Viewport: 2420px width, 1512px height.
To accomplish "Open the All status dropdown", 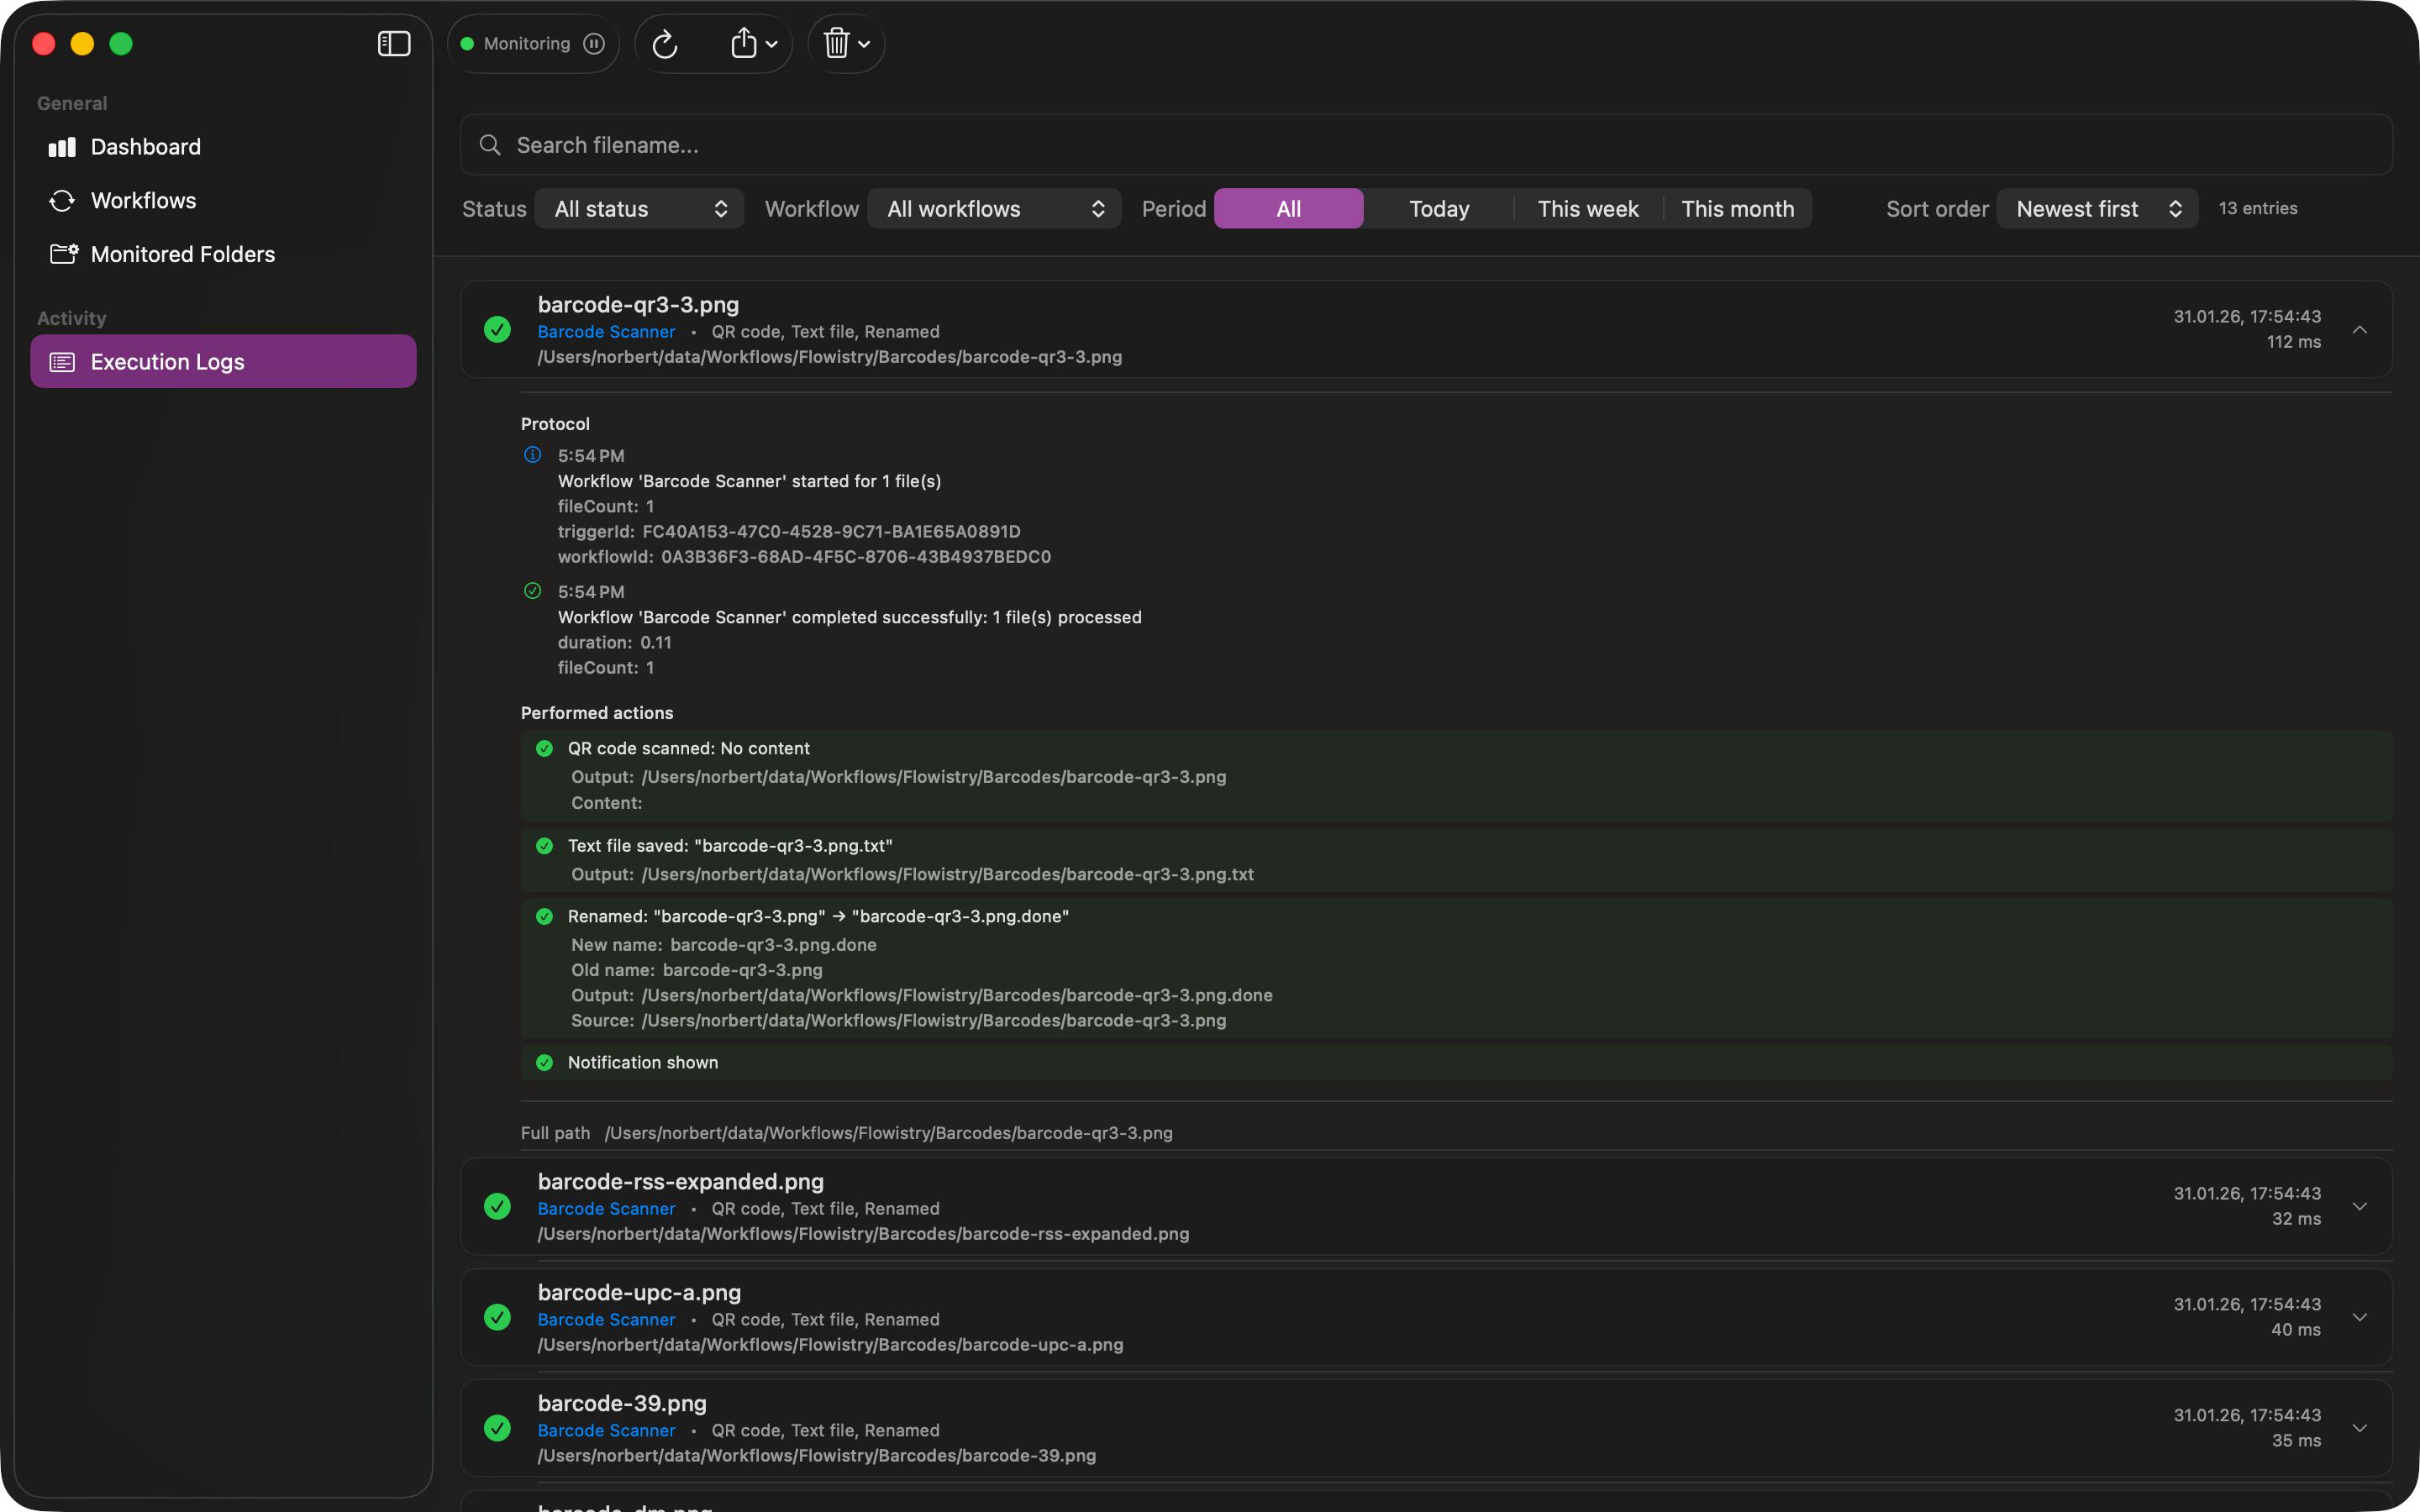I will (640, 209).
